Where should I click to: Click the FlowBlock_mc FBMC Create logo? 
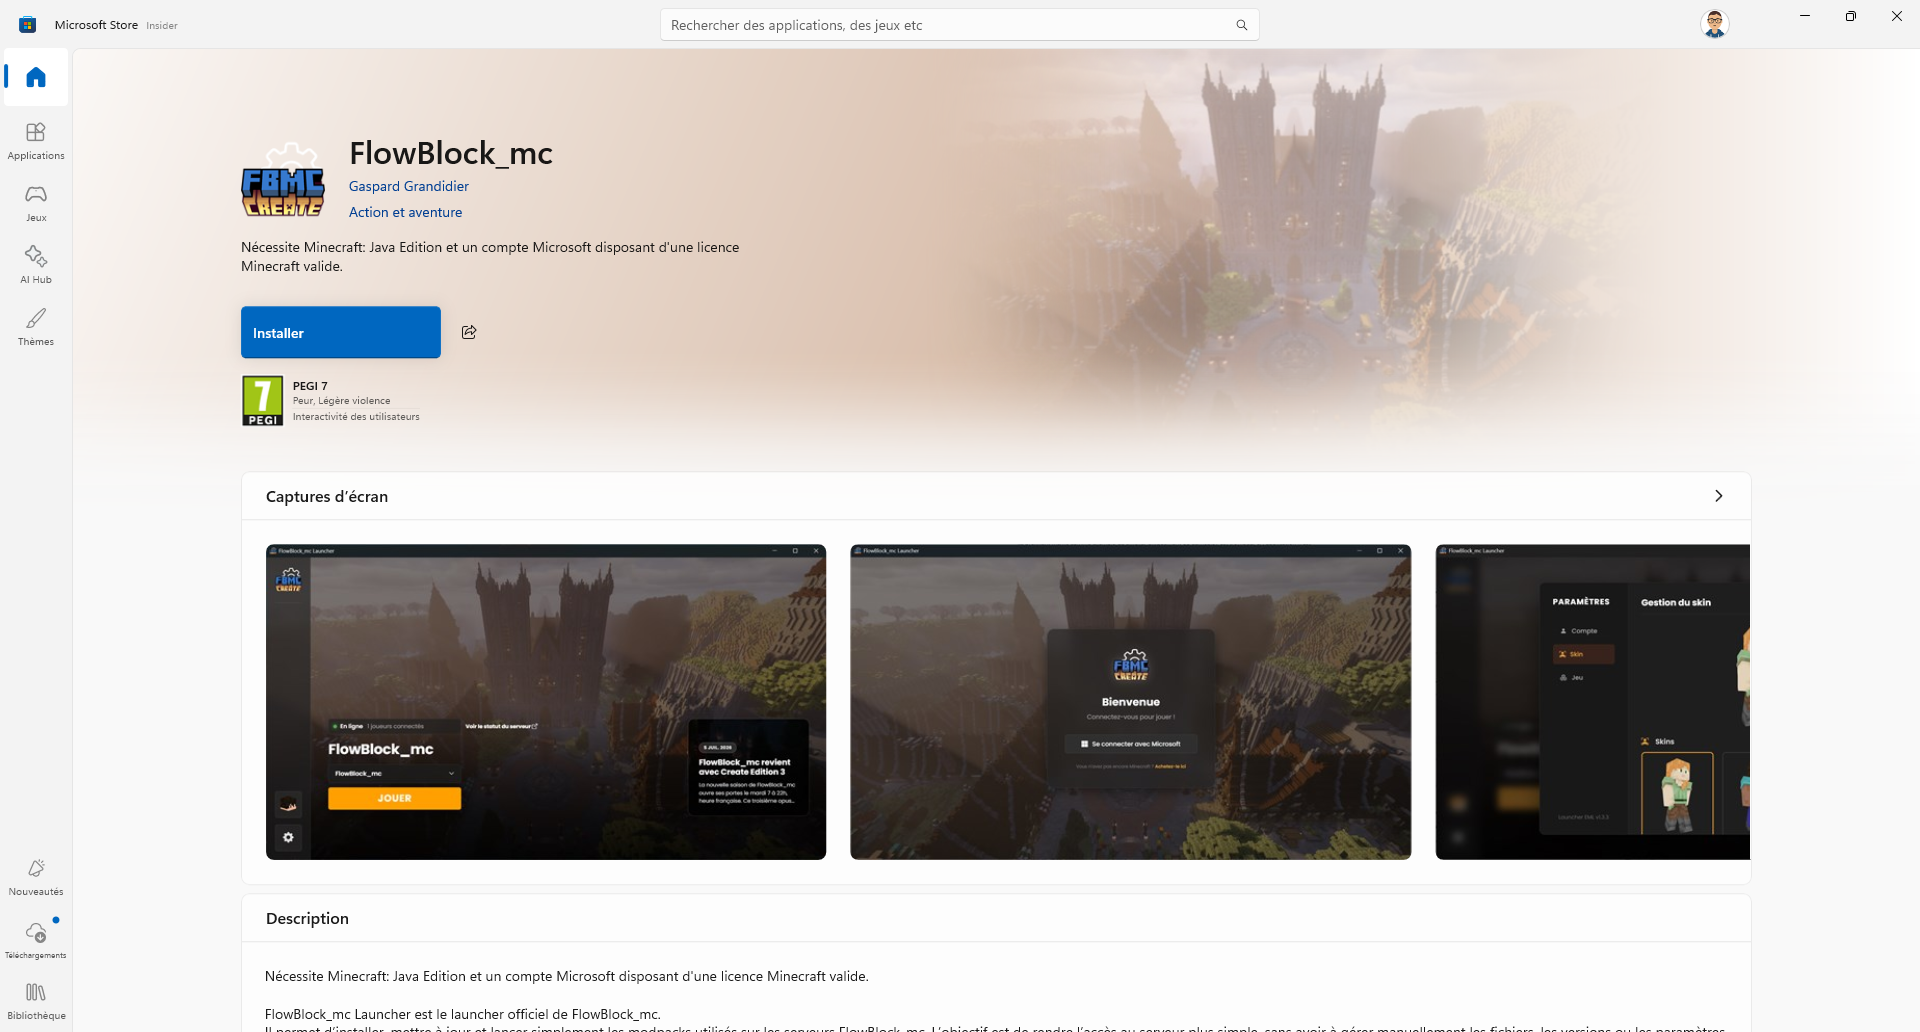(283, 181)
